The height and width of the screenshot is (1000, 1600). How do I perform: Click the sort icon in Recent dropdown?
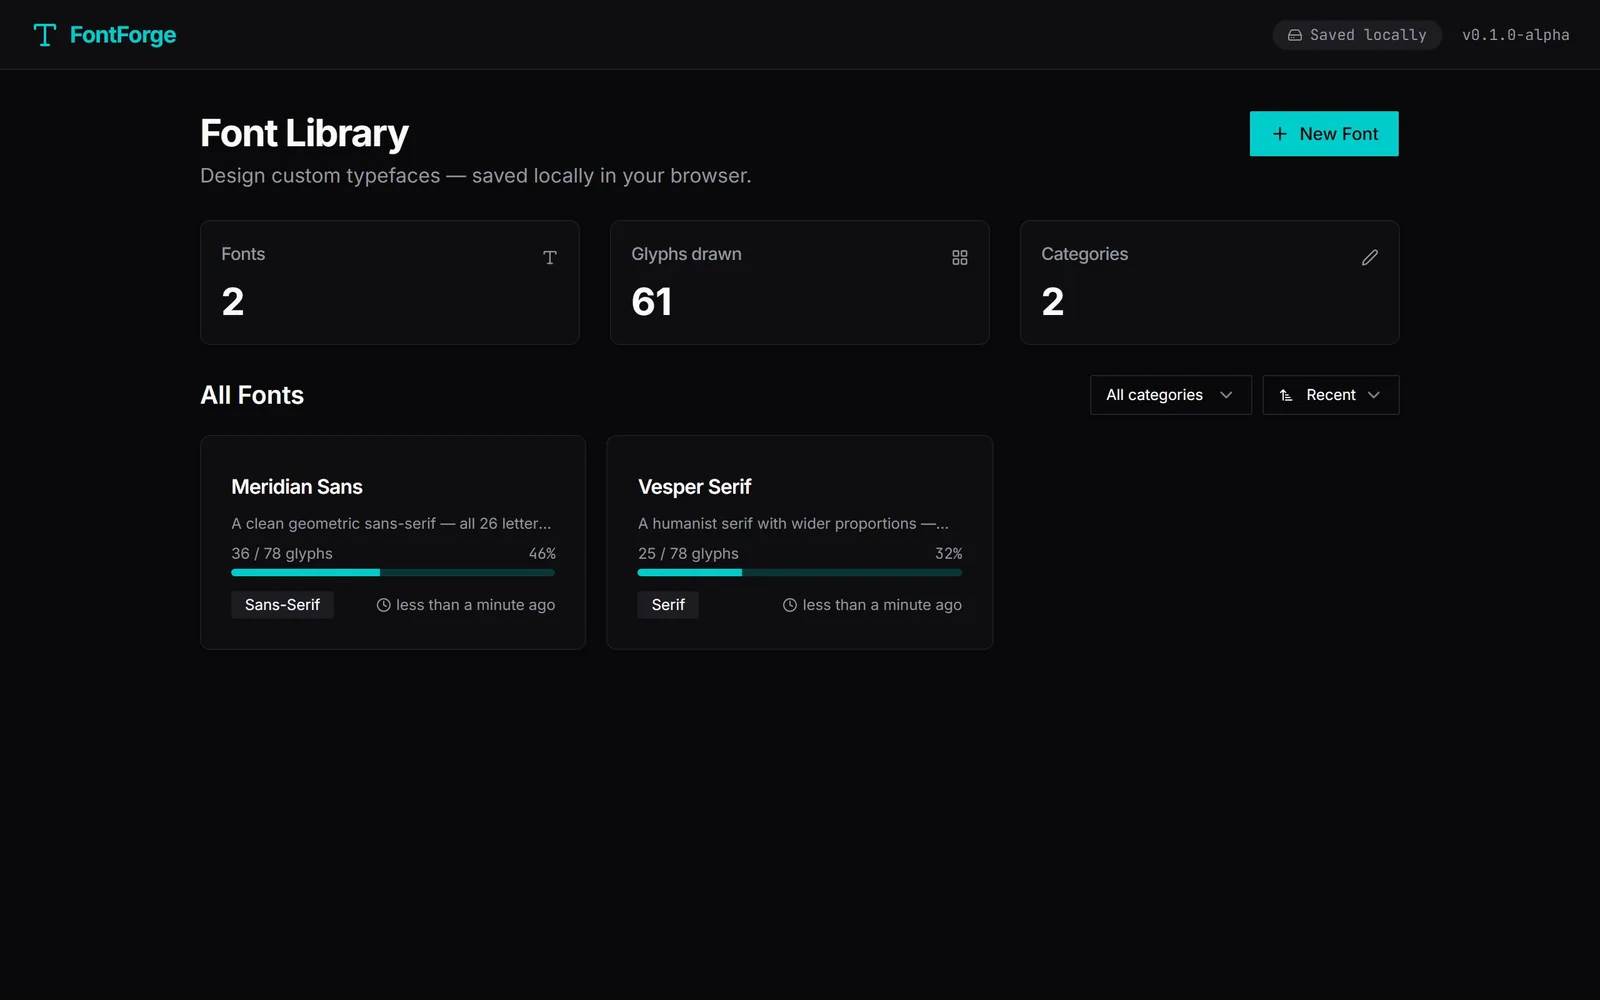tap(1286, 395)
